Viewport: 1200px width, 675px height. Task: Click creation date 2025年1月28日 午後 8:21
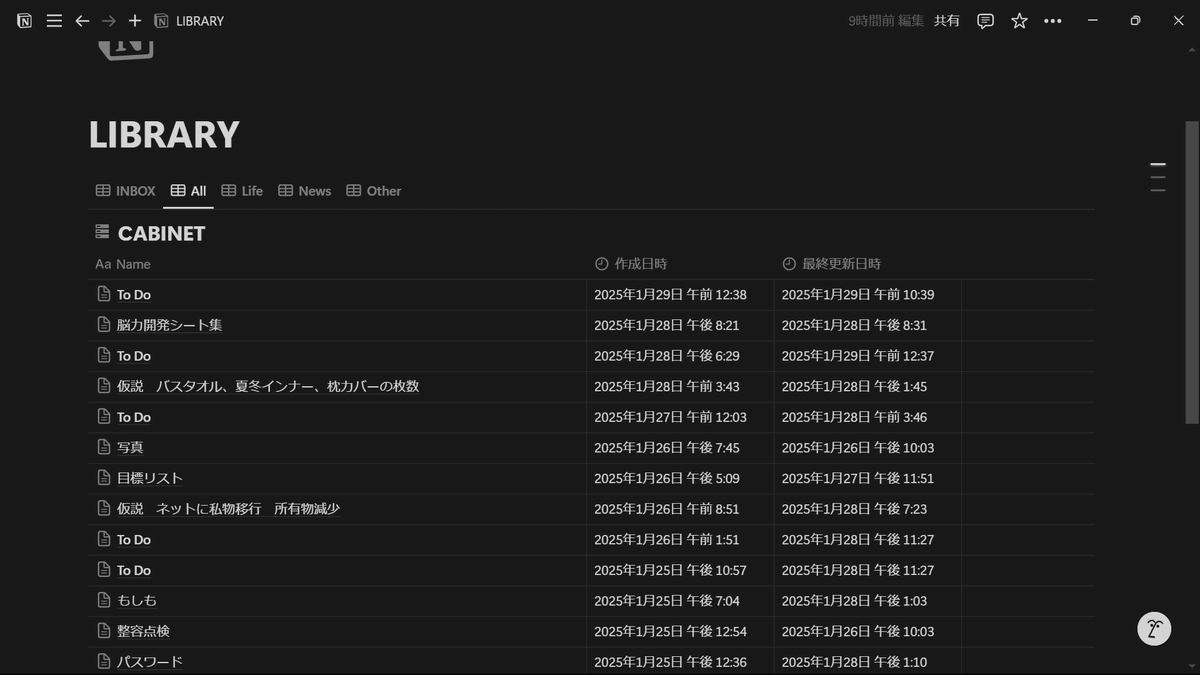(x=667, y=325)
